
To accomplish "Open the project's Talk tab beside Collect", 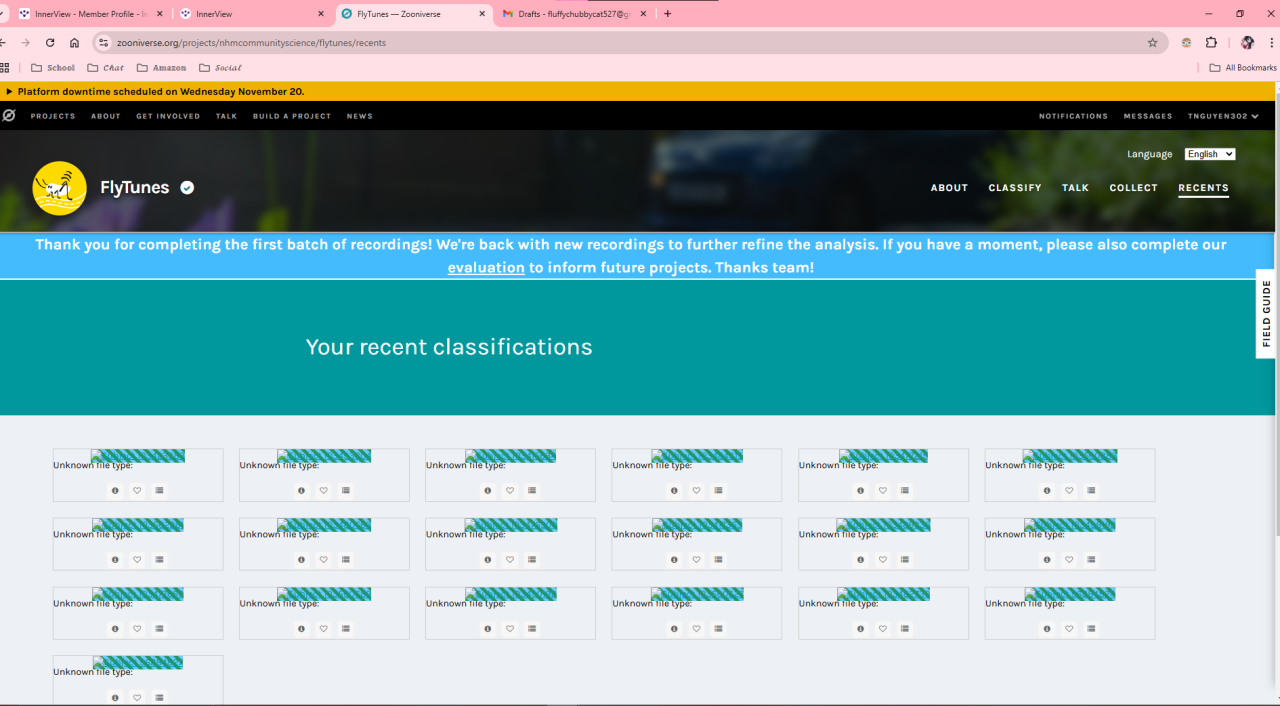I will coord(1075,188).
